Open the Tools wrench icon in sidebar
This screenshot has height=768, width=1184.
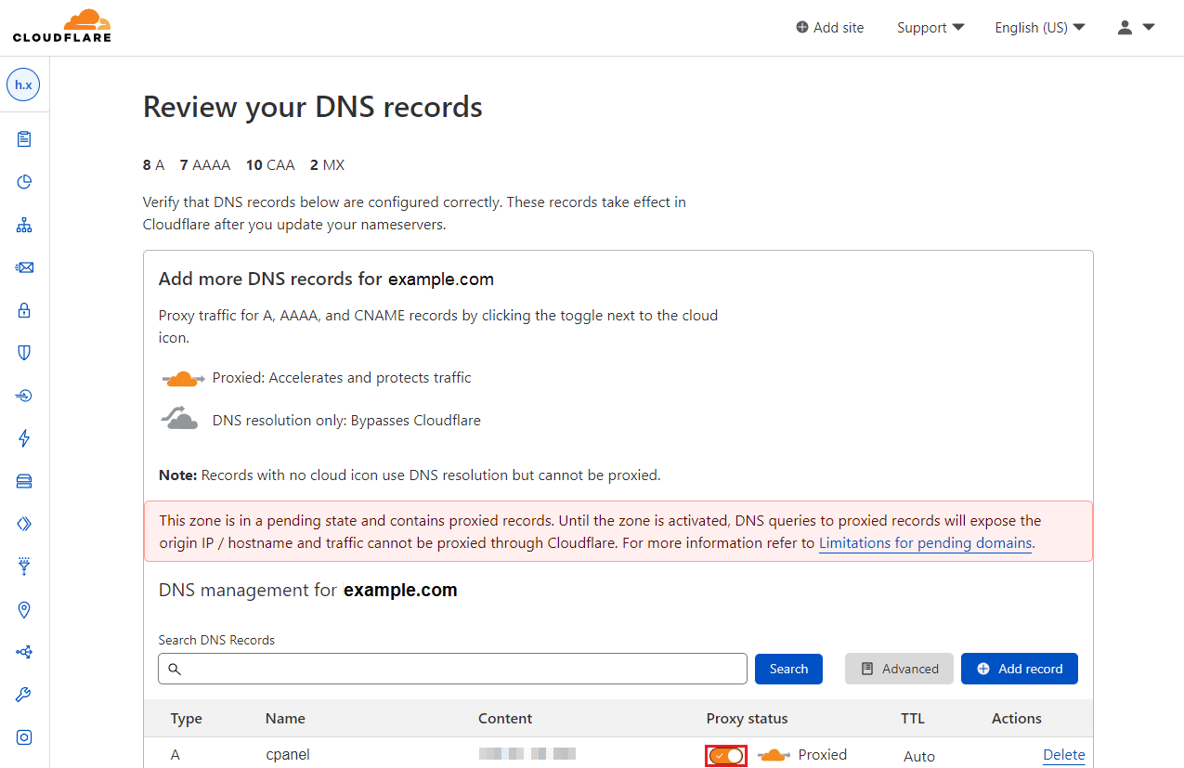click(x=23, y=694)
